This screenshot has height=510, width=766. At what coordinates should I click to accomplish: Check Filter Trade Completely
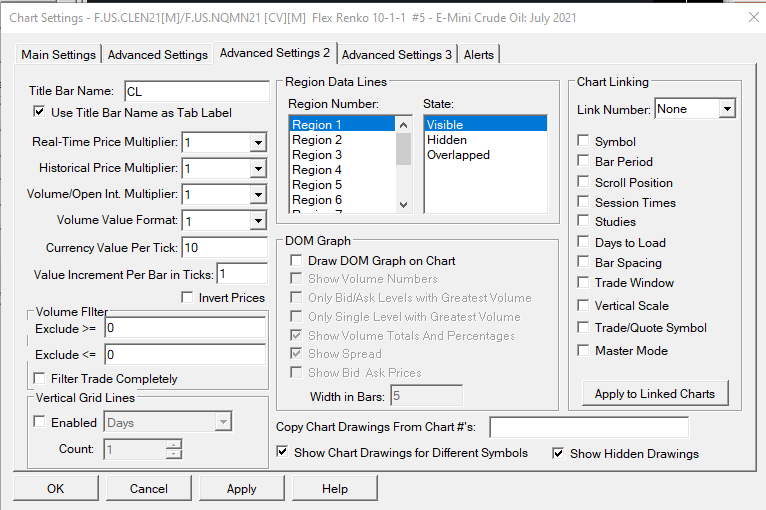[x=40, y=378]
